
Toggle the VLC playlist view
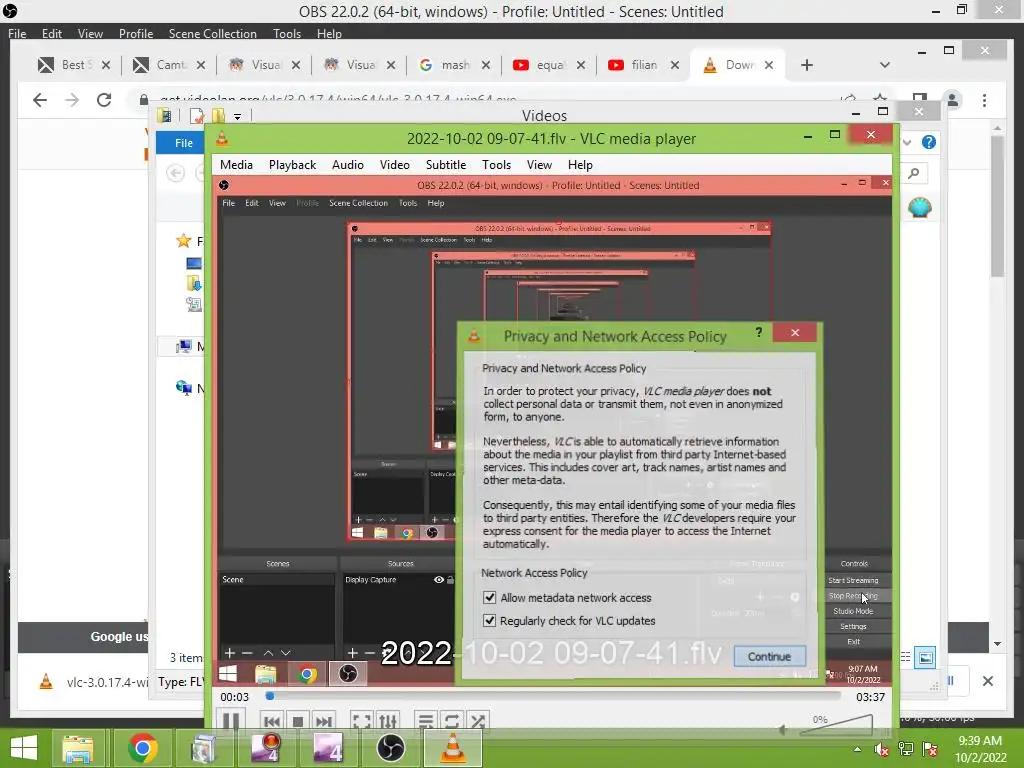[425, 721]
